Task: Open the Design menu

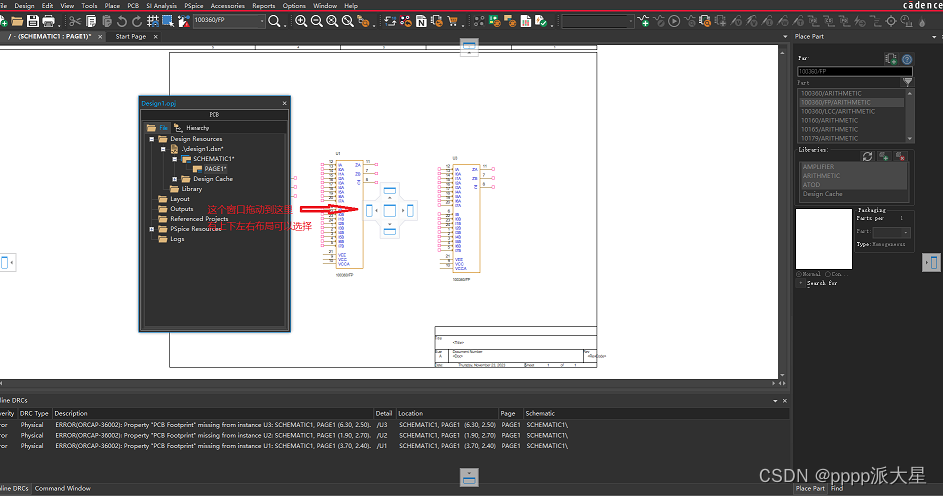Action: click(25, 5)
